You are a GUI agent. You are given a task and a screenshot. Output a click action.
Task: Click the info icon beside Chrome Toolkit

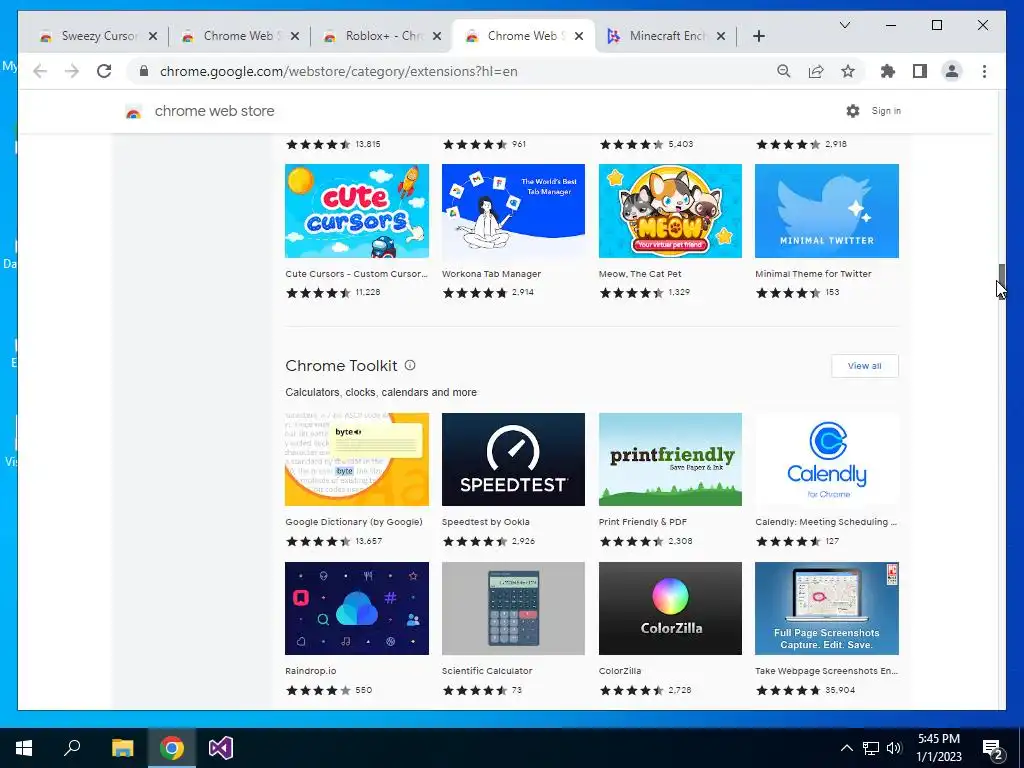click(410, 365)
